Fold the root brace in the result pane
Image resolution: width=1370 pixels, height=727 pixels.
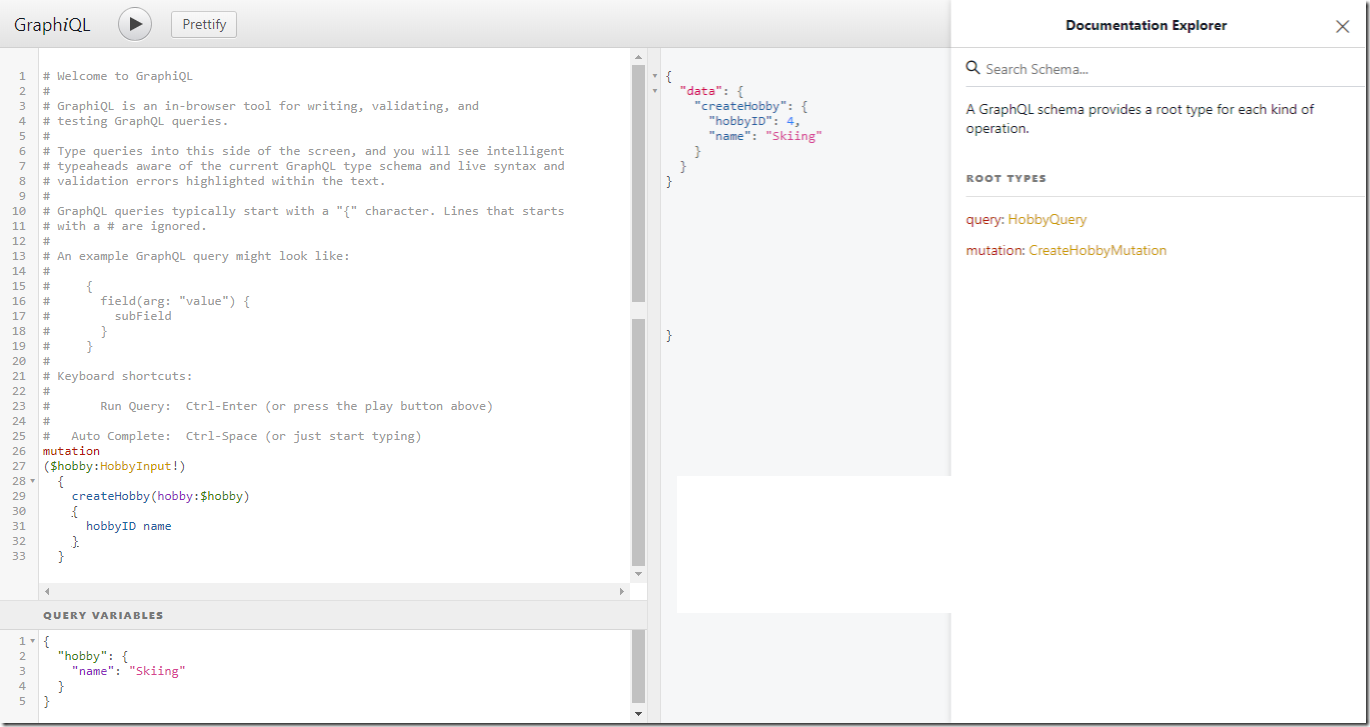(x=655, y=76)
